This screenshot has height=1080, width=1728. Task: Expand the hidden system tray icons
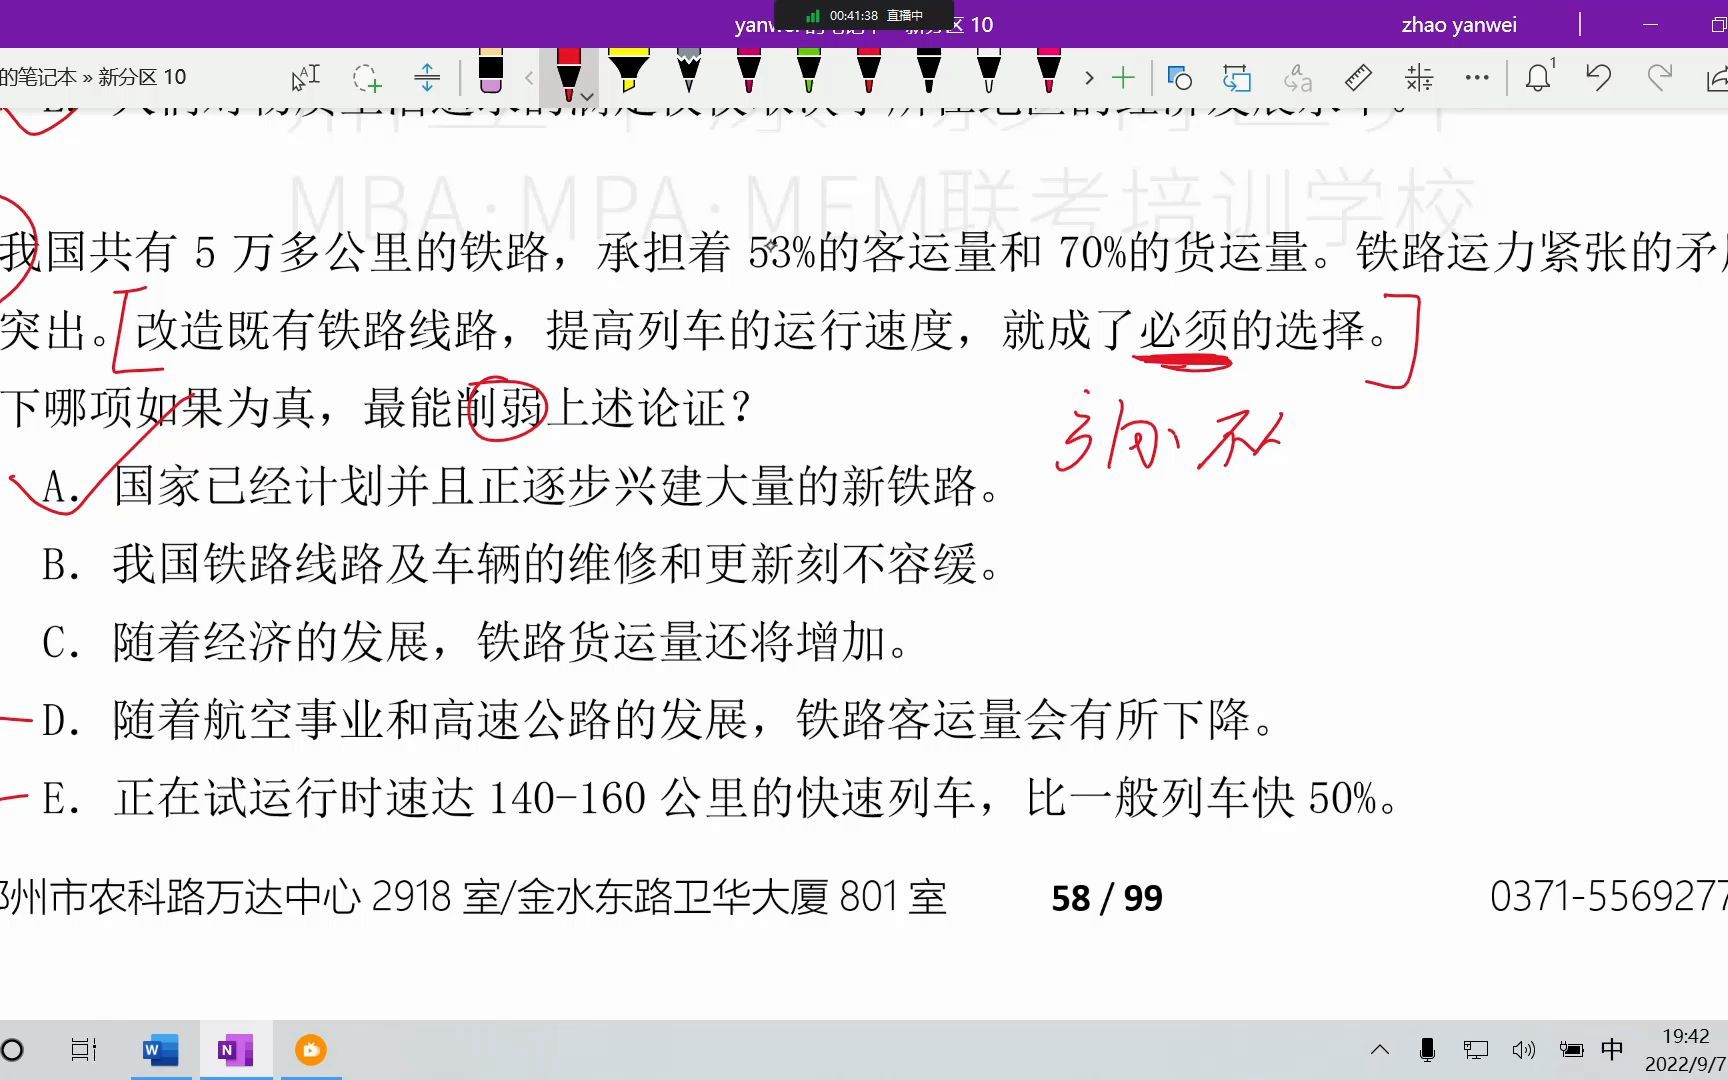pyautogui.click(x=1380, y=1050)
